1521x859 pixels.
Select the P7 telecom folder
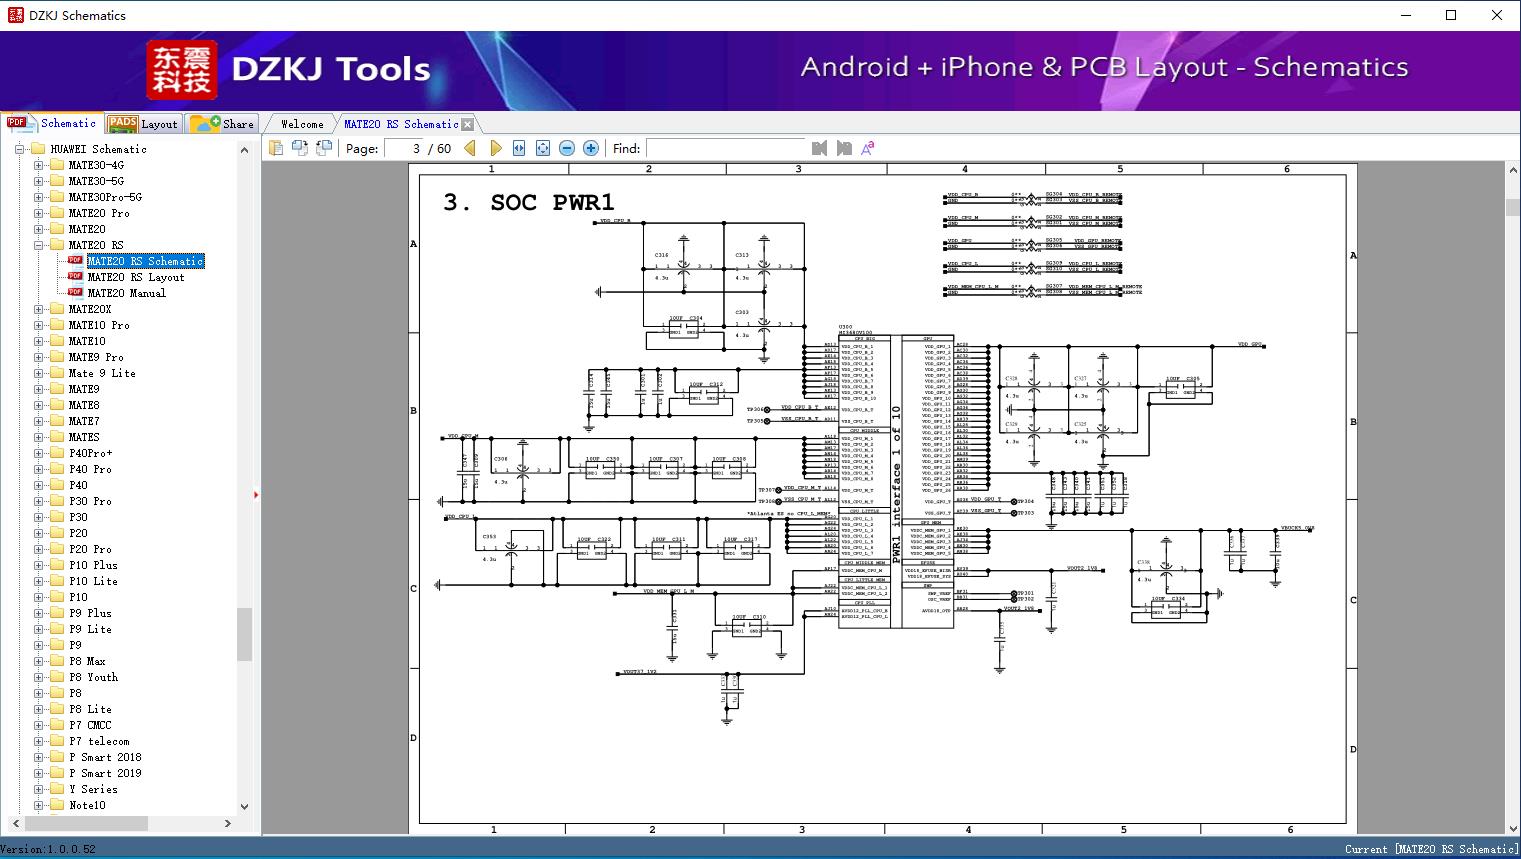pyautogui.click(x=99, y=741)
